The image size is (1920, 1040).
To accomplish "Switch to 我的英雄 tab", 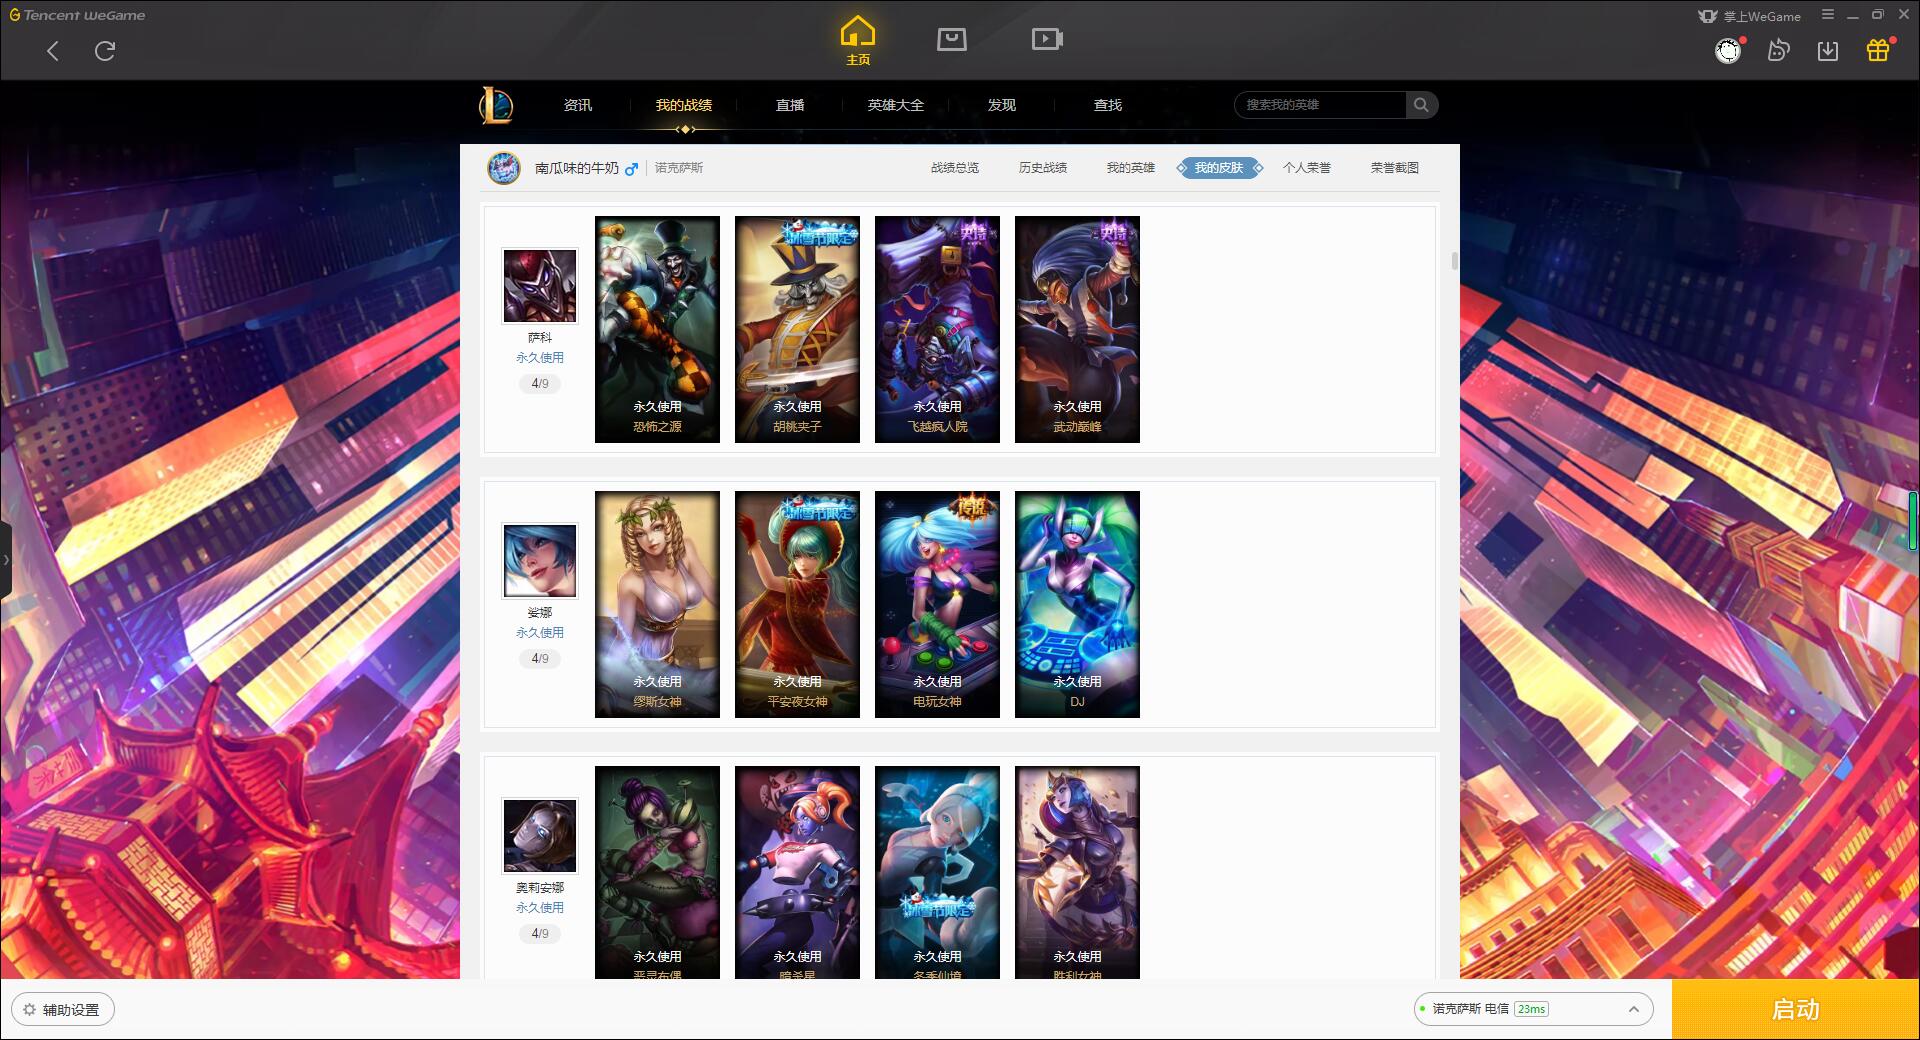I will pyautogui.click(x=1131, y=168).
